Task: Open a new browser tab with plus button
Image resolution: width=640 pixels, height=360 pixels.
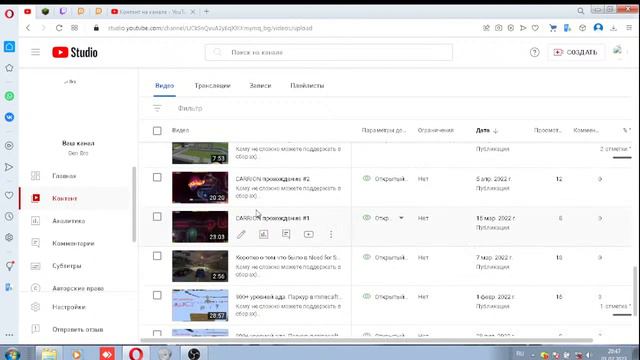Action: coord(207,11)
